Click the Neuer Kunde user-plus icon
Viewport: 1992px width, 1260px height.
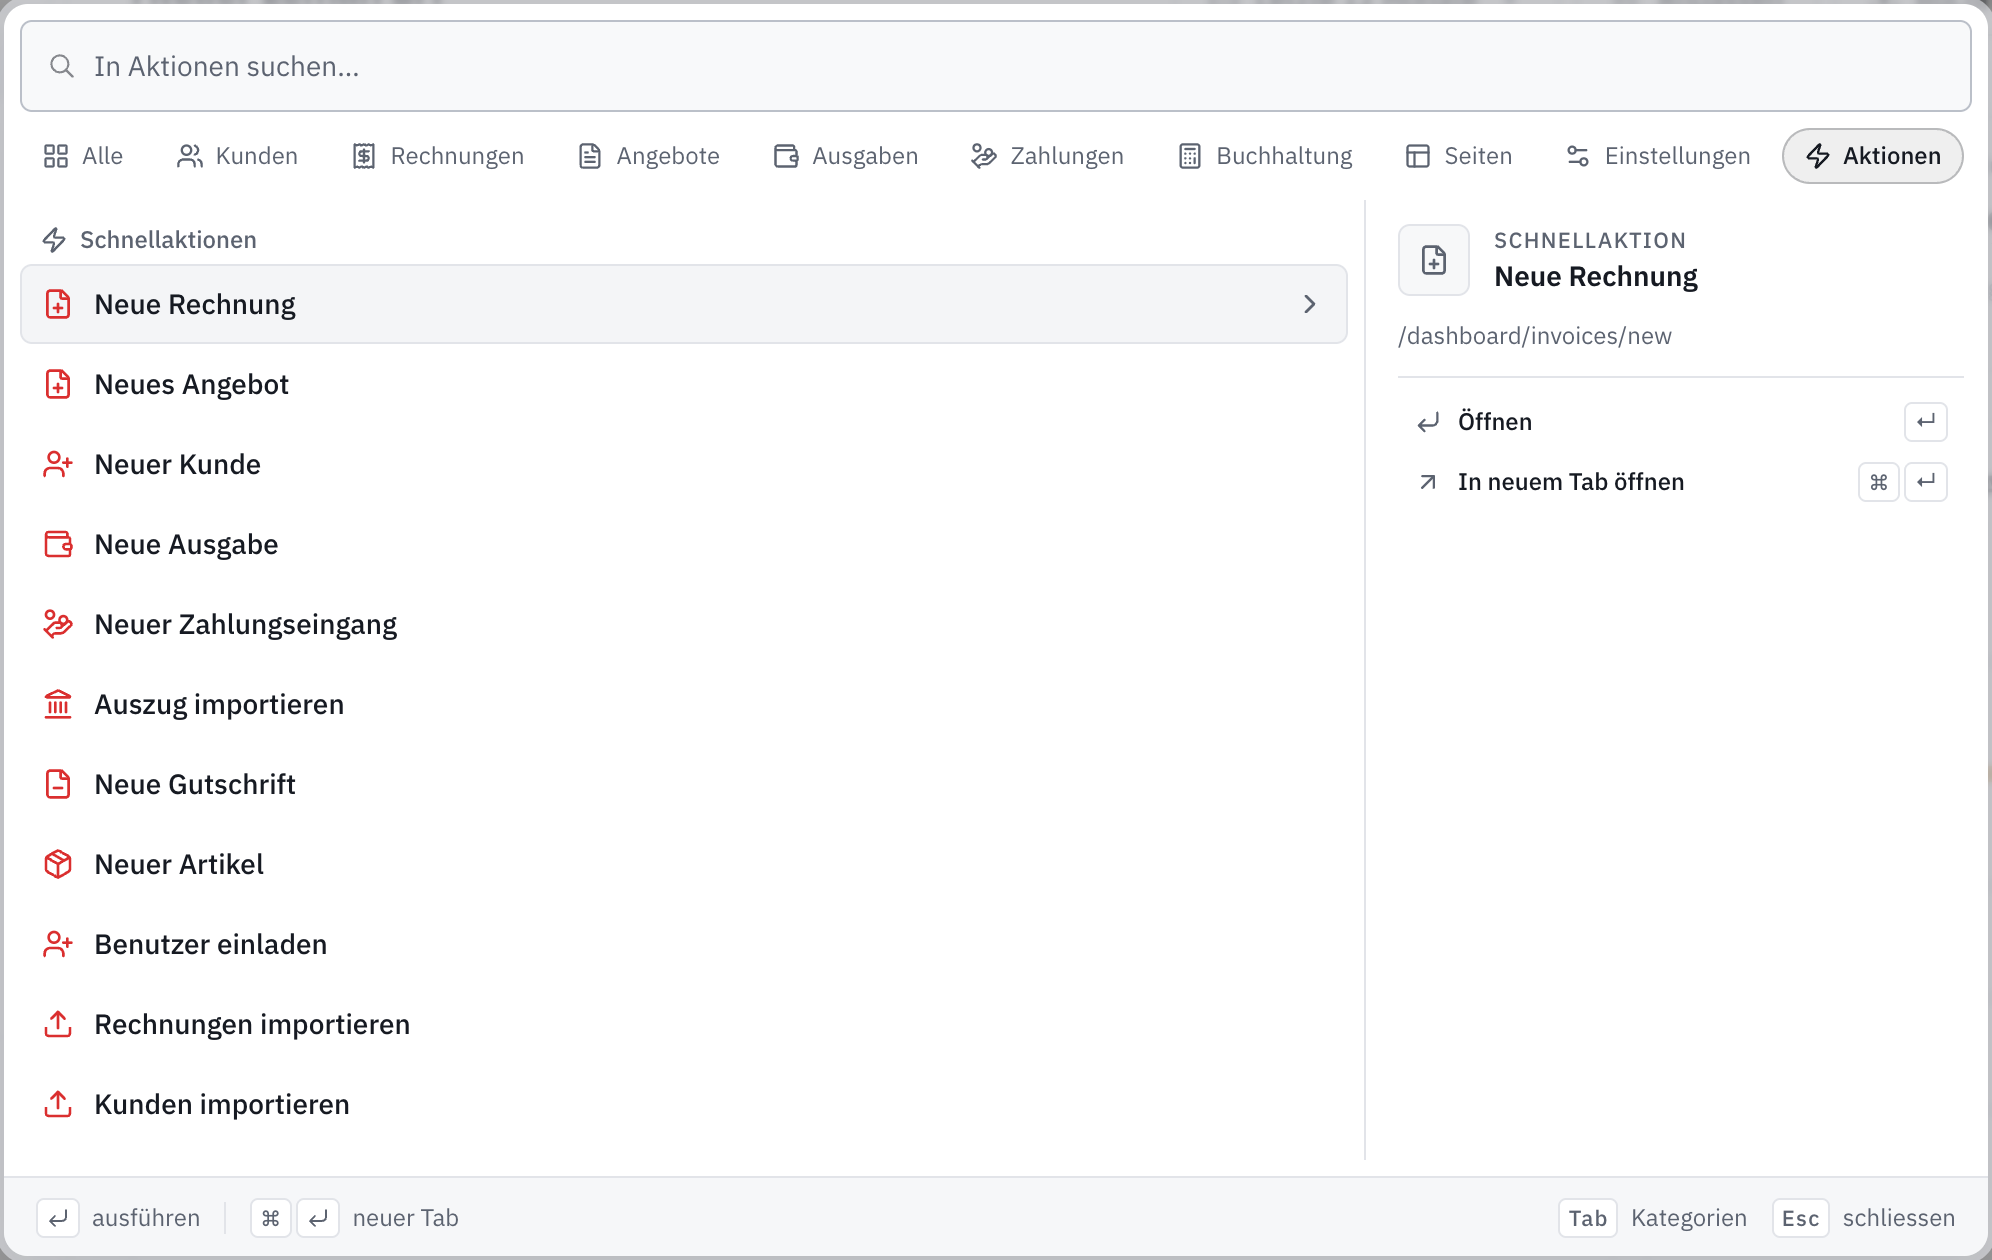tap(58, 464)
